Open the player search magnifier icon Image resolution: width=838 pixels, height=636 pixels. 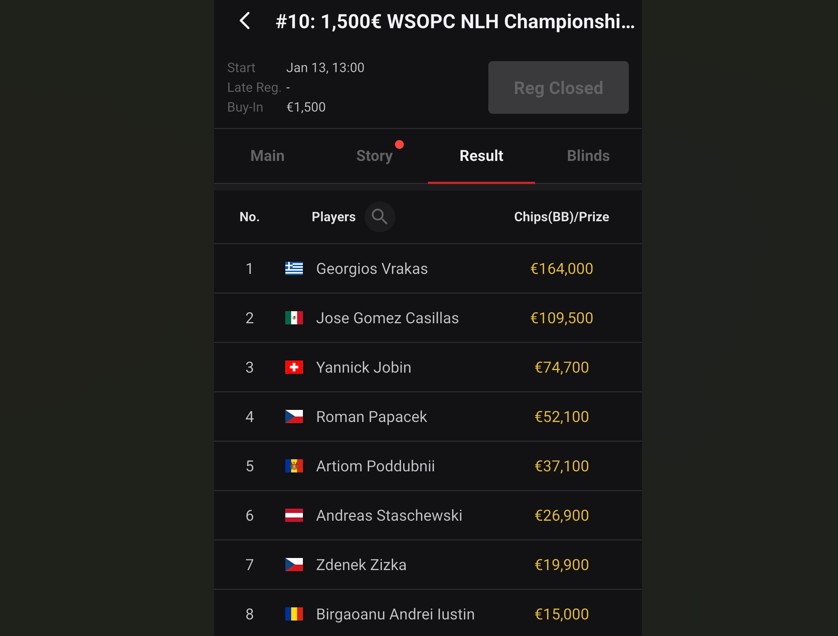(379, 216)
